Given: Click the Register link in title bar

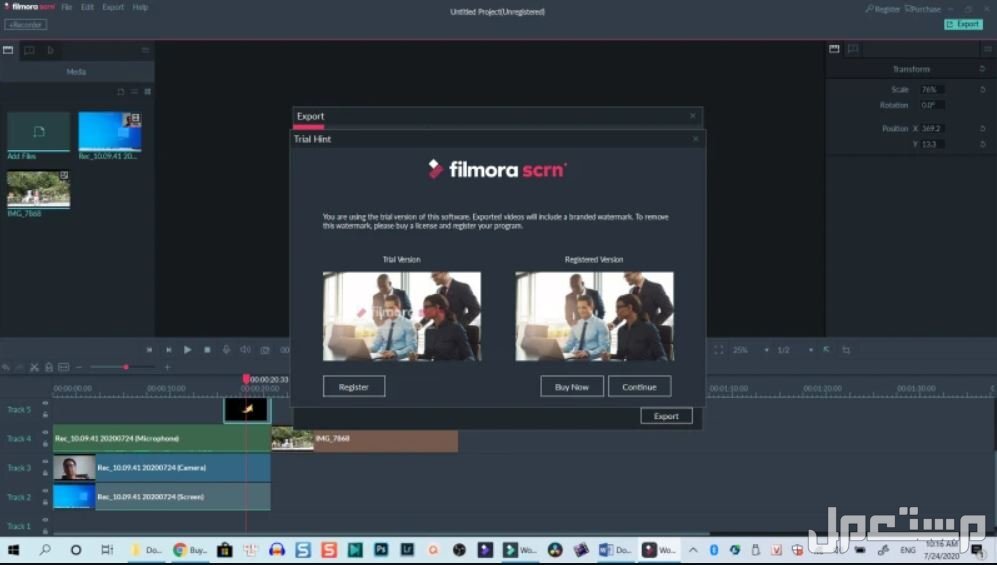Looking at the screenshot, I should (883, 9).
